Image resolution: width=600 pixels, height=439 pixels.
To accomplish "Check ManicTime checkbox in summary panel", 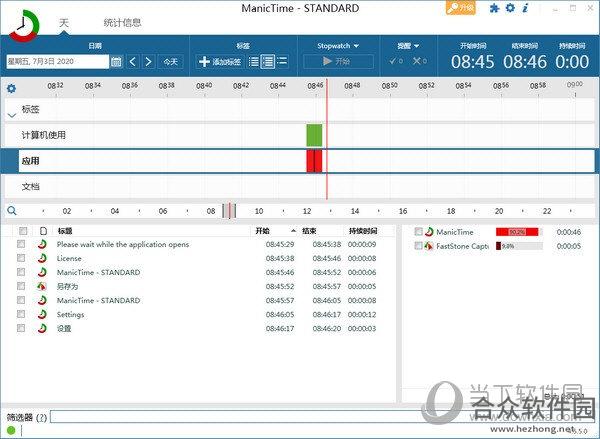I will (419, 232).
